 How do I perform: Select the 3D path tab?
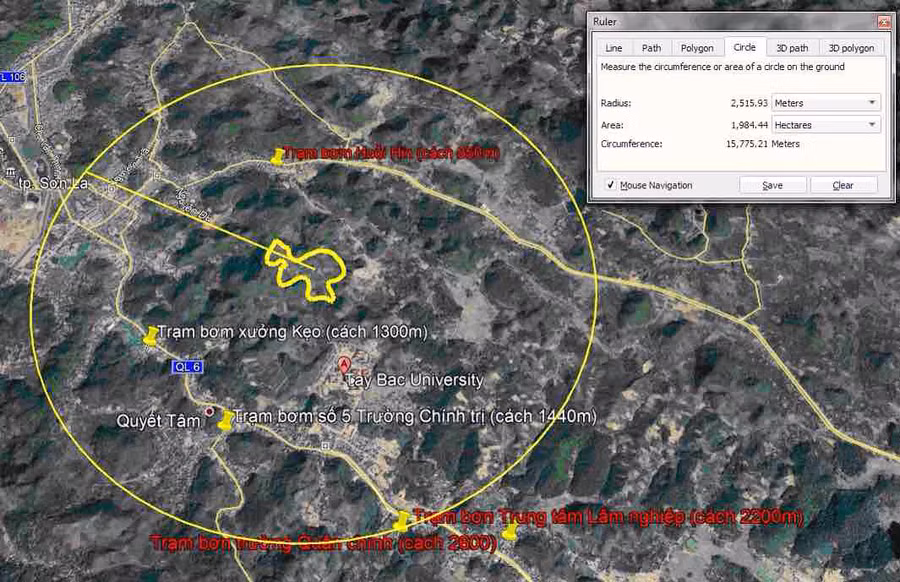(792, 48)
